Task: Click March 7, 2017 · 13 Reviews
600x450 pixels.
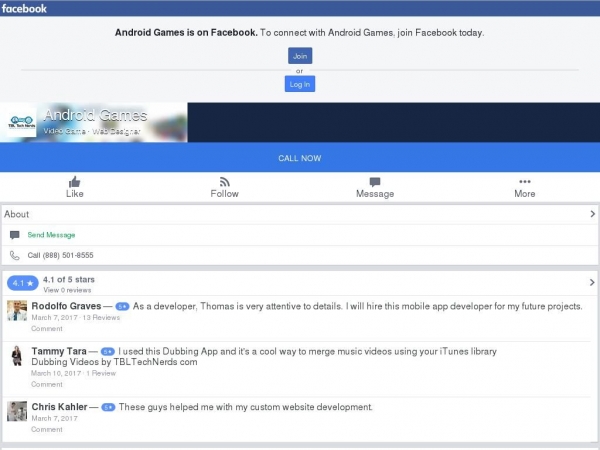Action: (x=76, y=318)
